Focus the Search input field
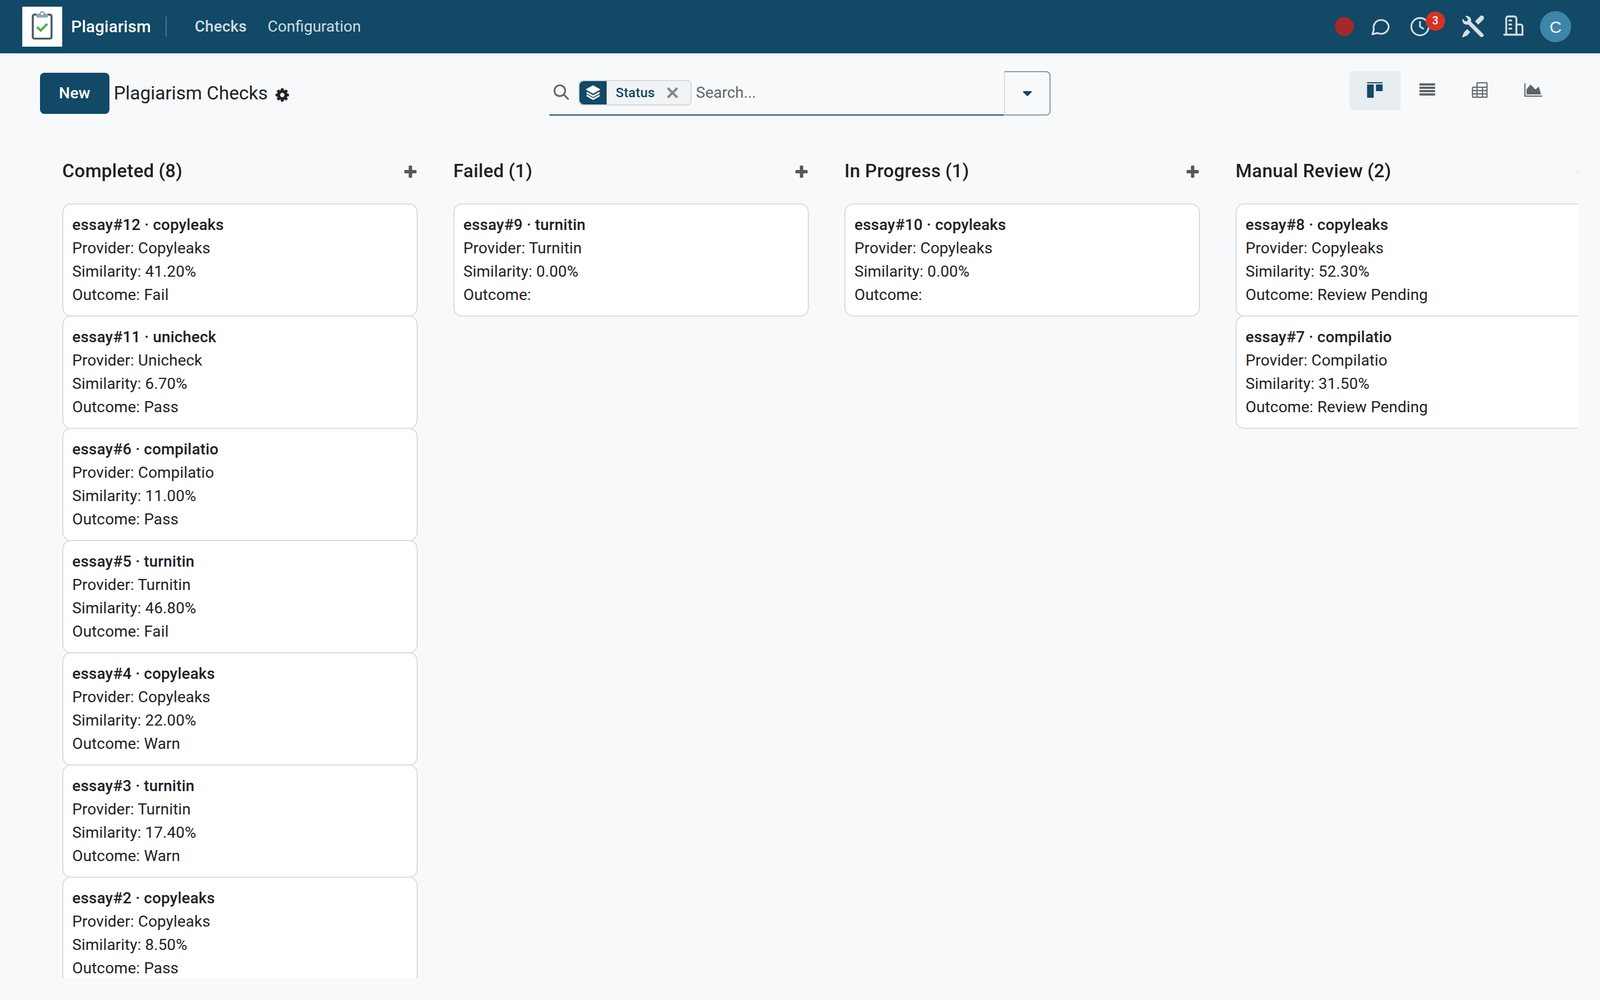The height and width of the screenshot is (1000, 1600). tap(846, 93)
